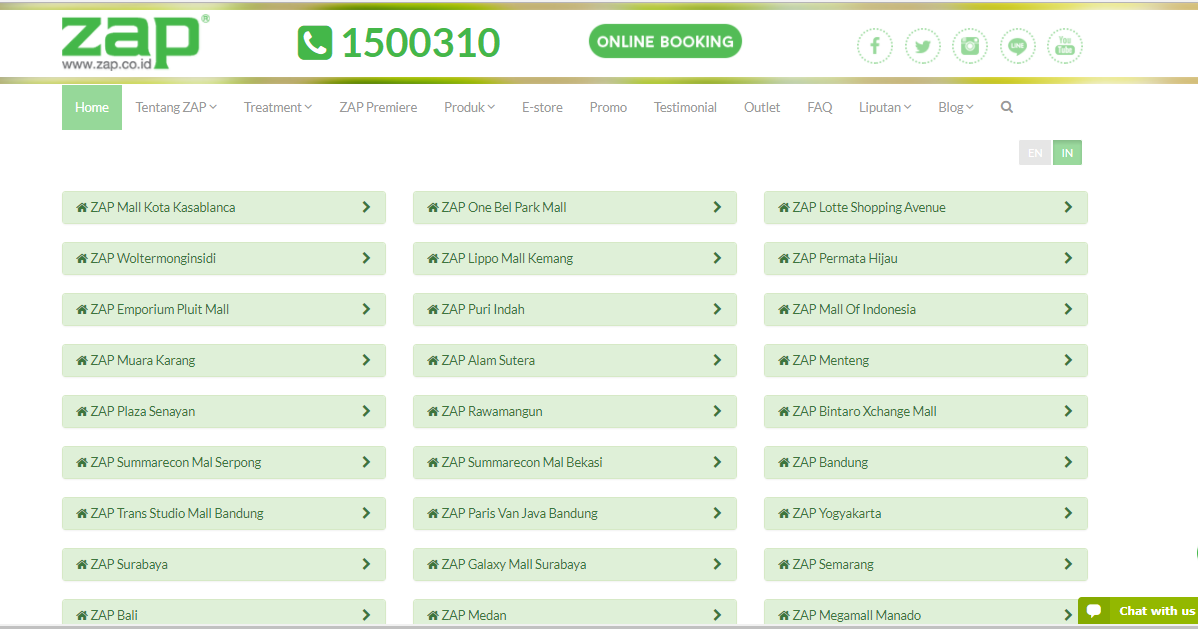
Task: Open the FAQ menu item
Action: point(820,107)
